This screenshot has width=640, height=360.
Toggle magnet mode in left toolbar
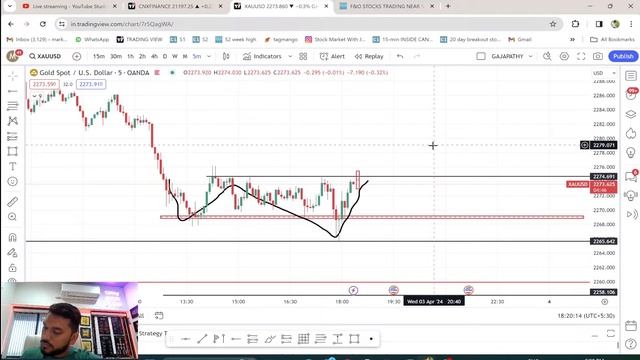tap(12, 237)
